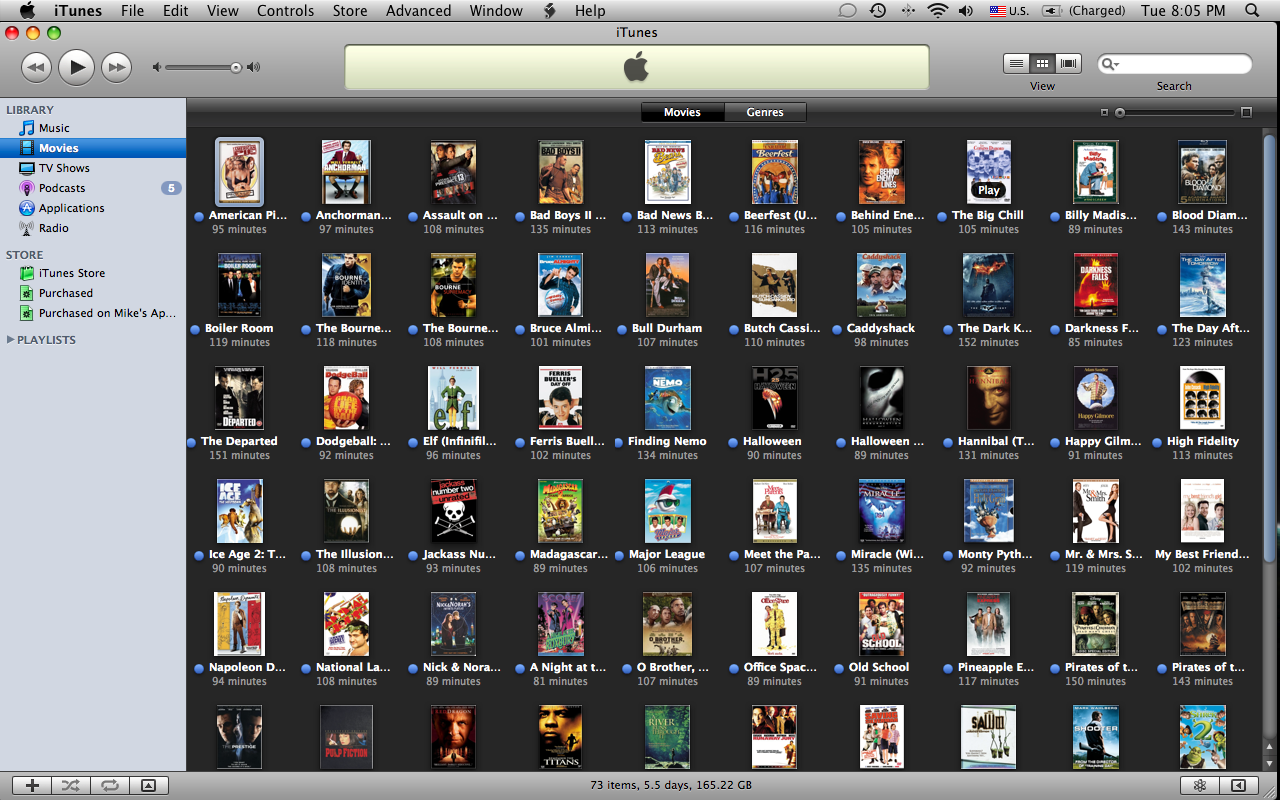The image size is (1280, 800).
Task: Click the high-volume speaker icon
Action: [x=254, y=68]
